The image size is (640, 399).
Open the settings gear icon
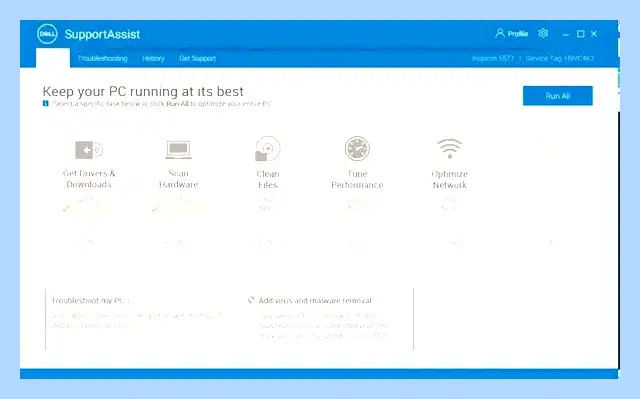point(543,33)
